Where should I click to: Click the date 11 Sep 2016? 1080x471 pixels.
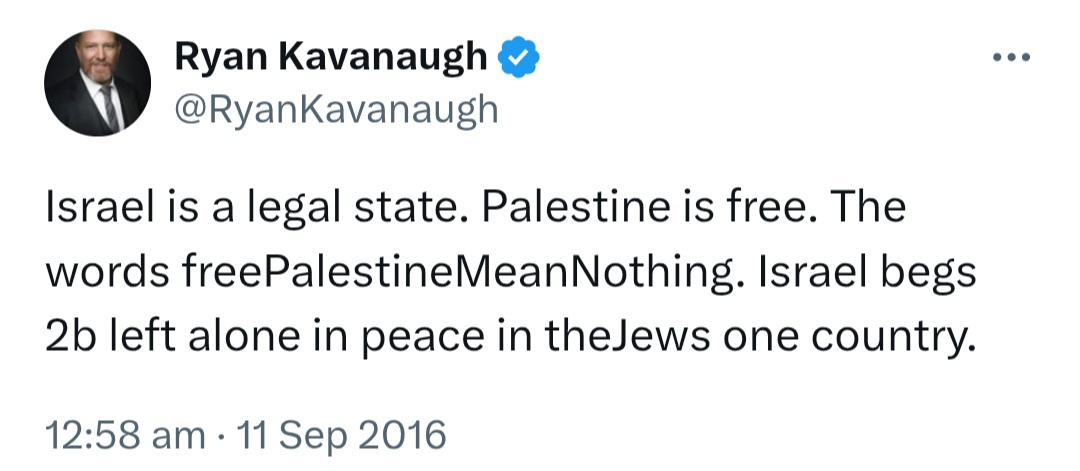click(x=341, y=436)
